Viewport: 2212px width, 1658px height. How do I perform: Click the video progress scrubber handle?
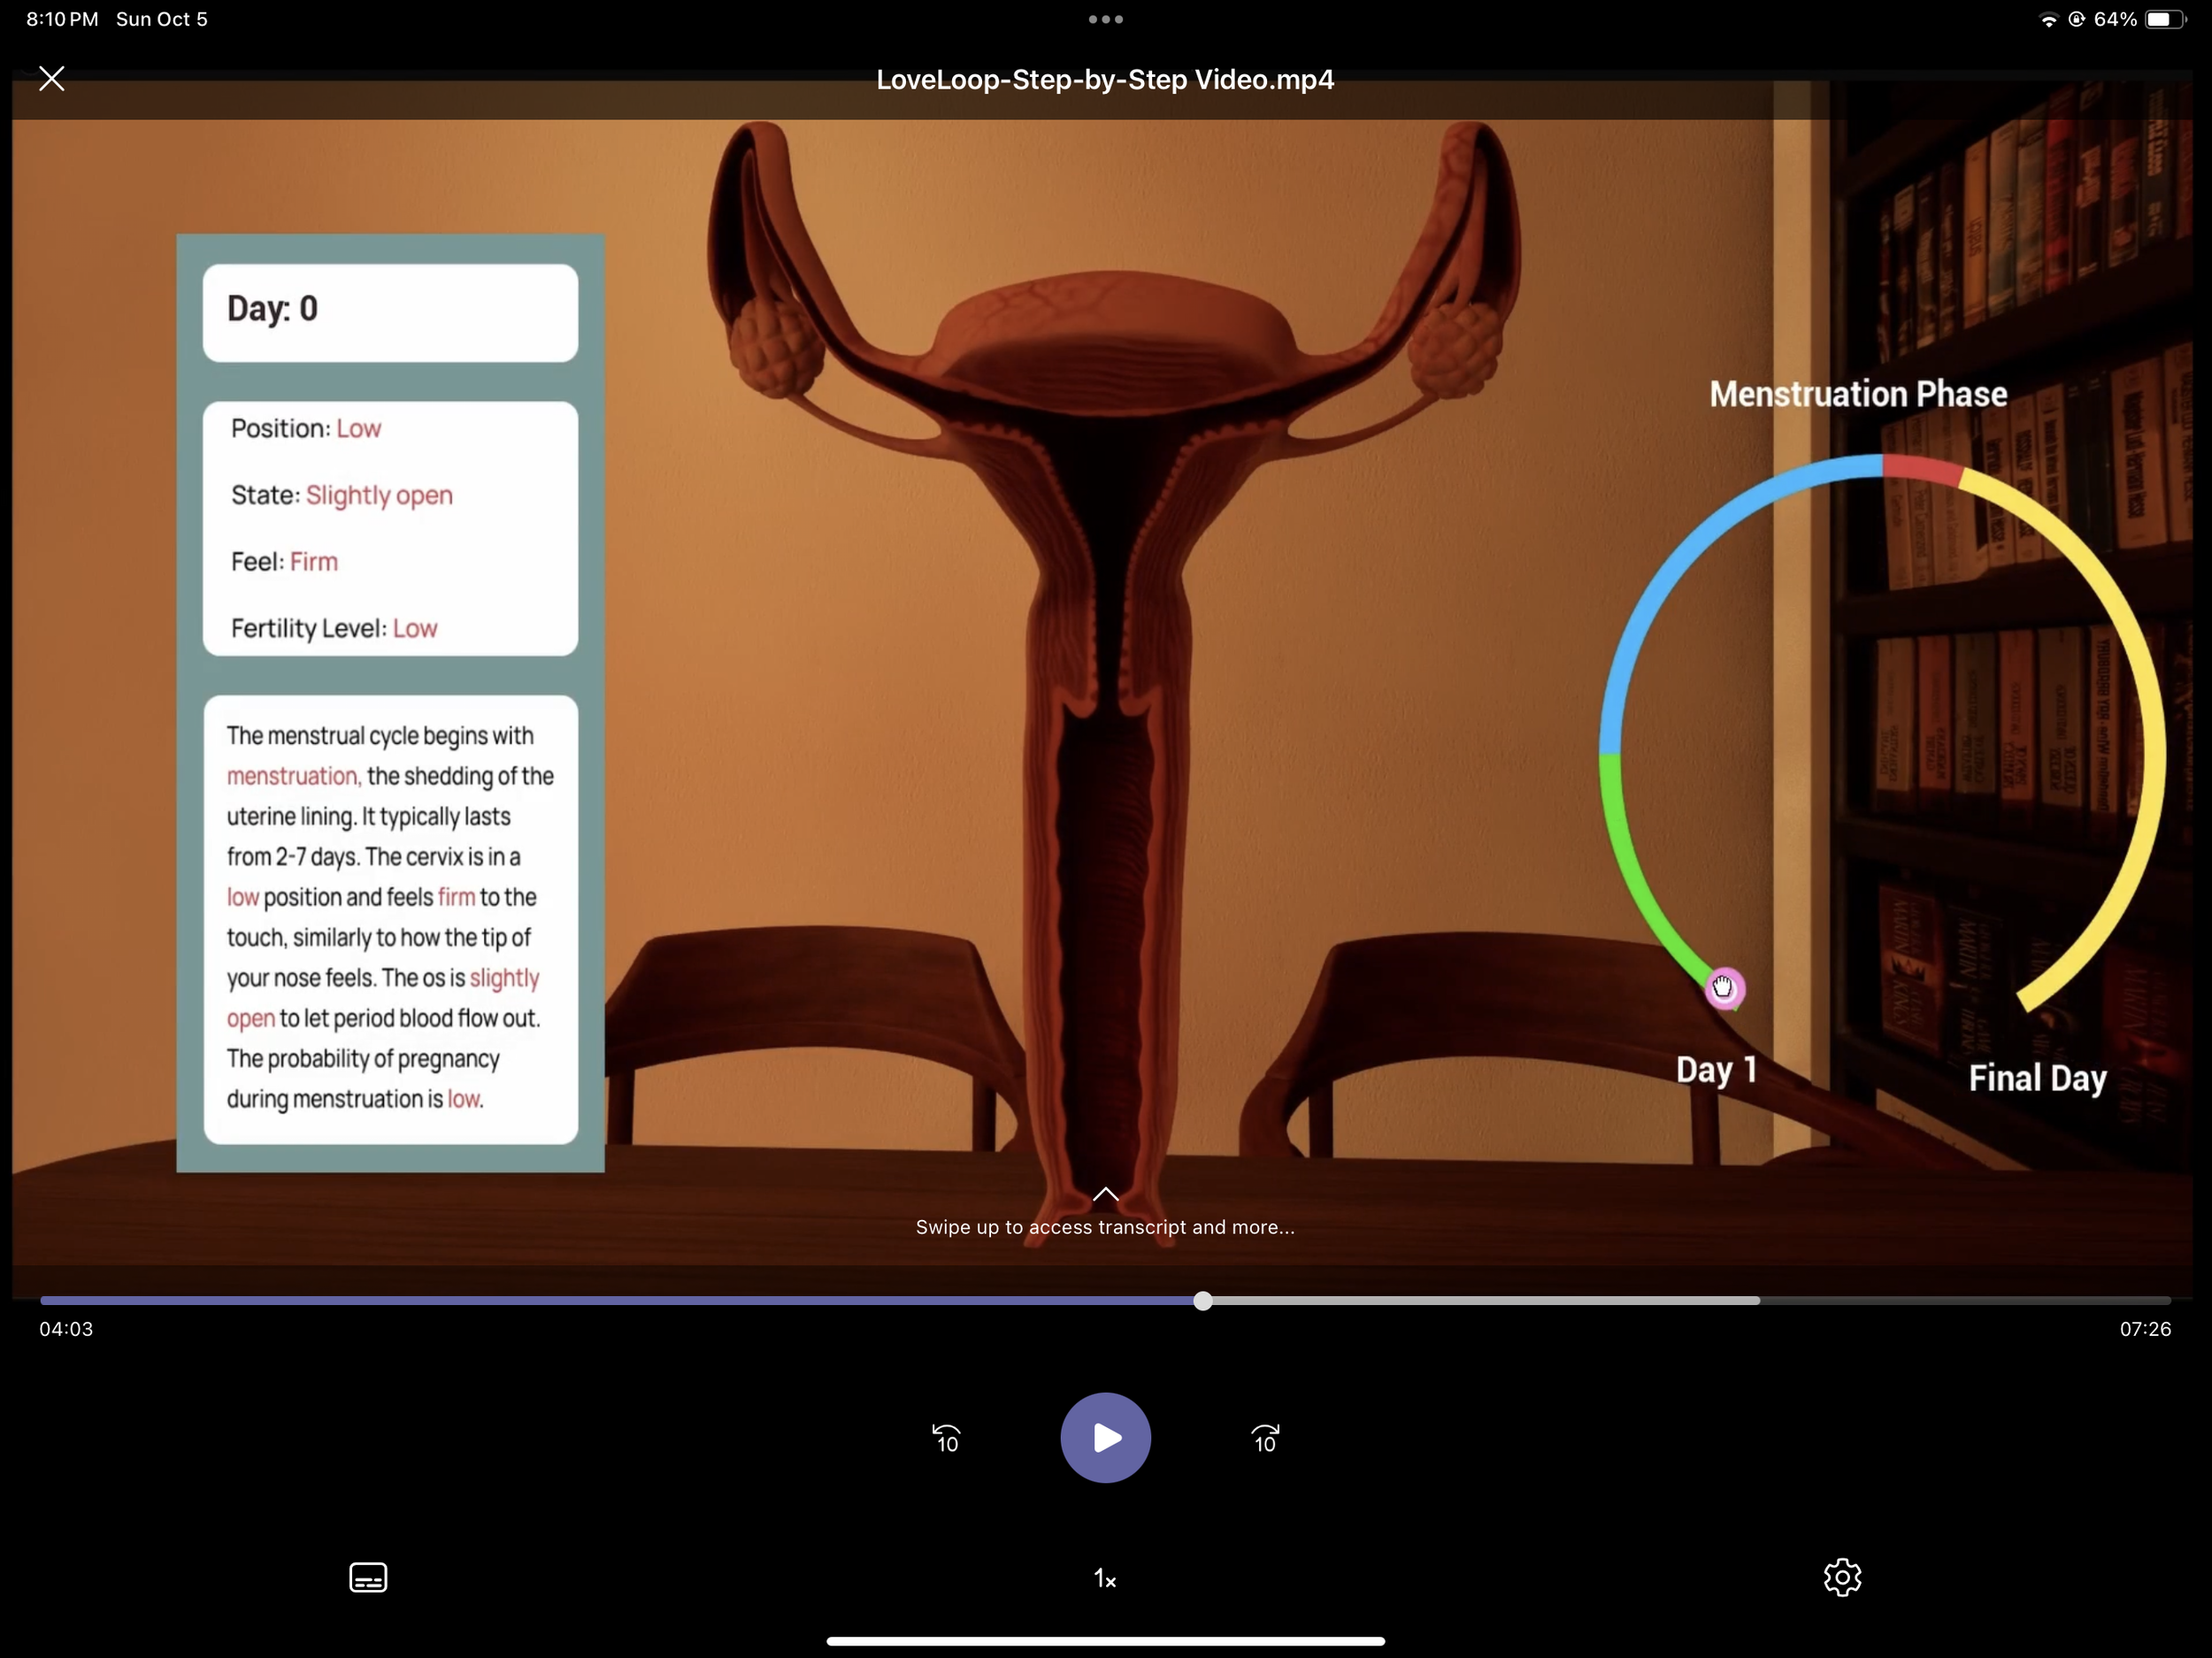[1203, 1300]
